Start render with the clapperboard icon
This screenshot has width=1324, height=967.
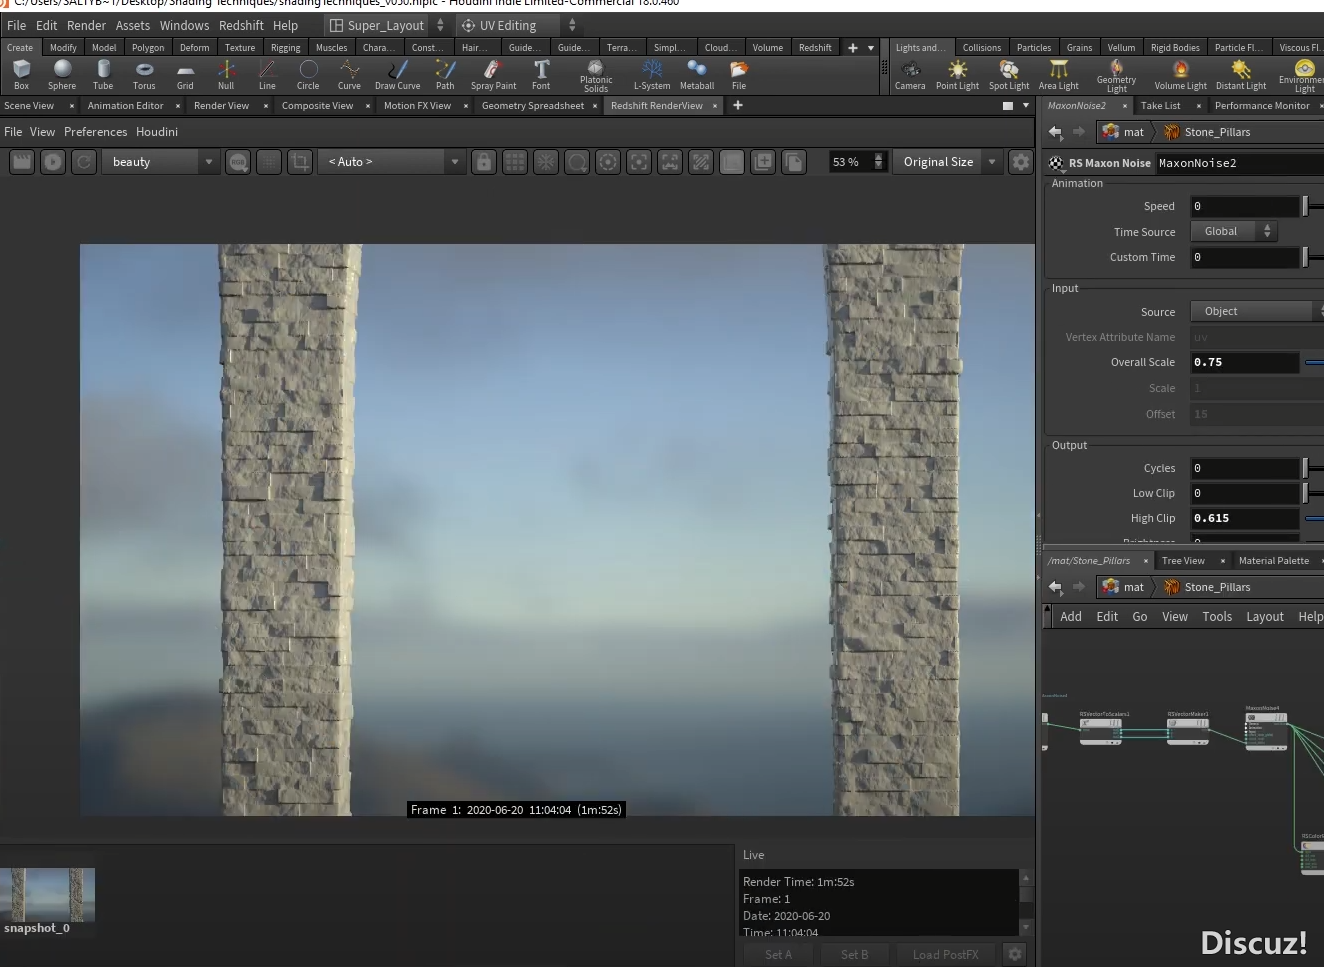point(22,162)
